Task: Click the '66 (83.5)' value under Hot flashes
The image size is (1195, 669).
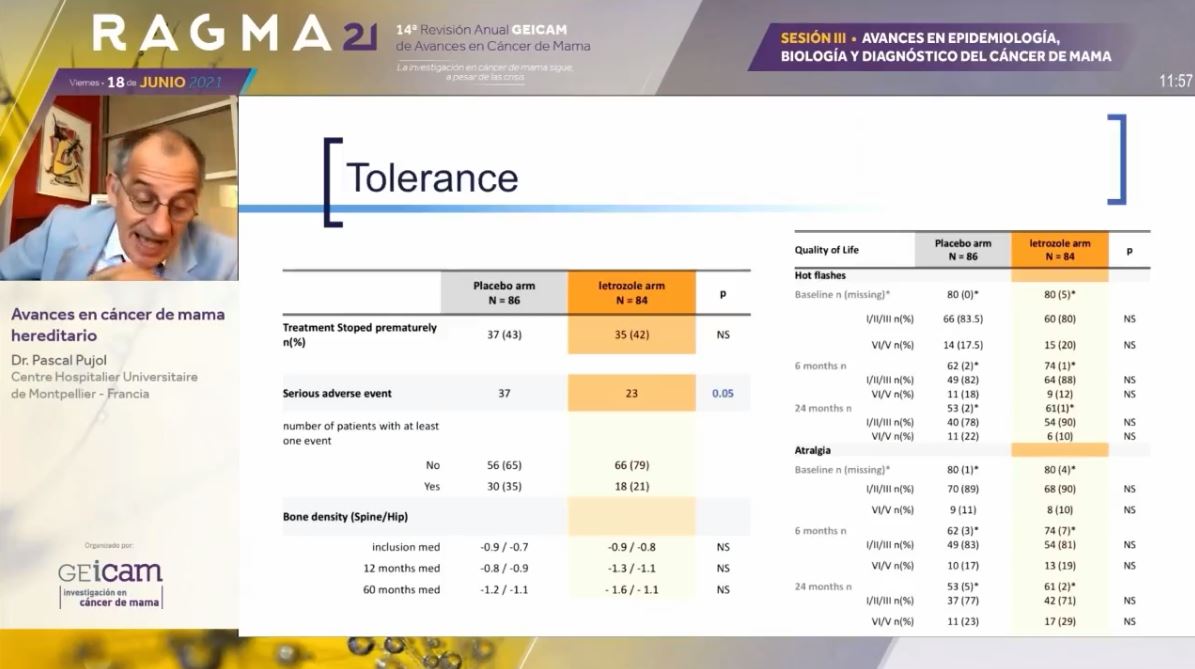Action: click(x=963, y=319)
